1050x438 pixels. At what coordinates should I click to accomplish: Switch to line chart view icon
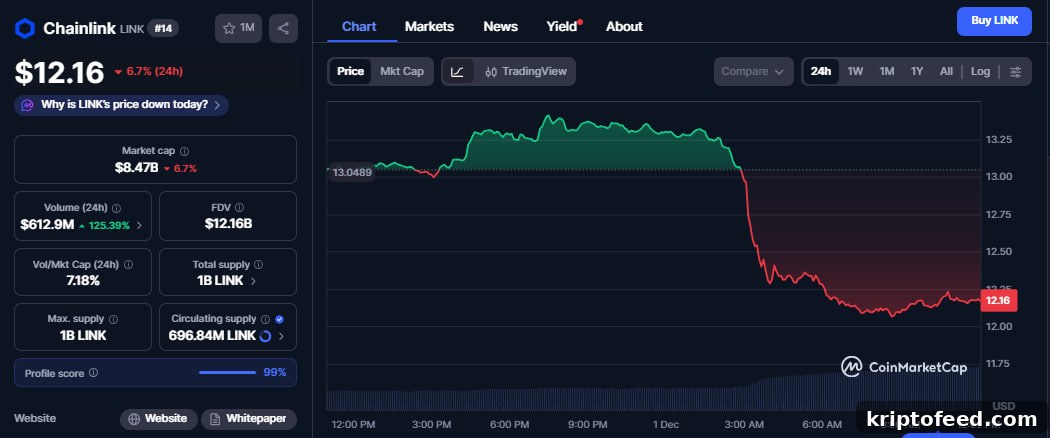point(457,72)
